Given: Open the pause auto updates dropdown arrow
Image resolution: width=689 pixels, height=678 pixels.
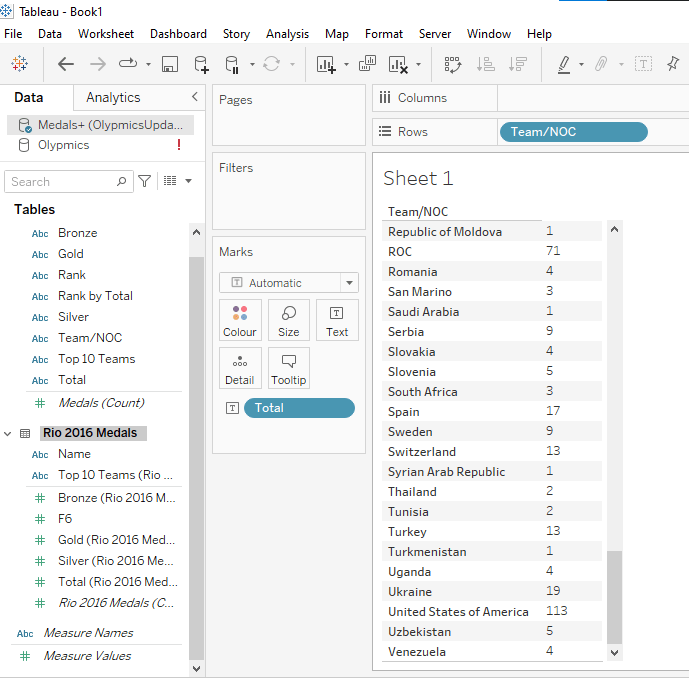Looking at the screenshot, I should (x=252, y=65).
